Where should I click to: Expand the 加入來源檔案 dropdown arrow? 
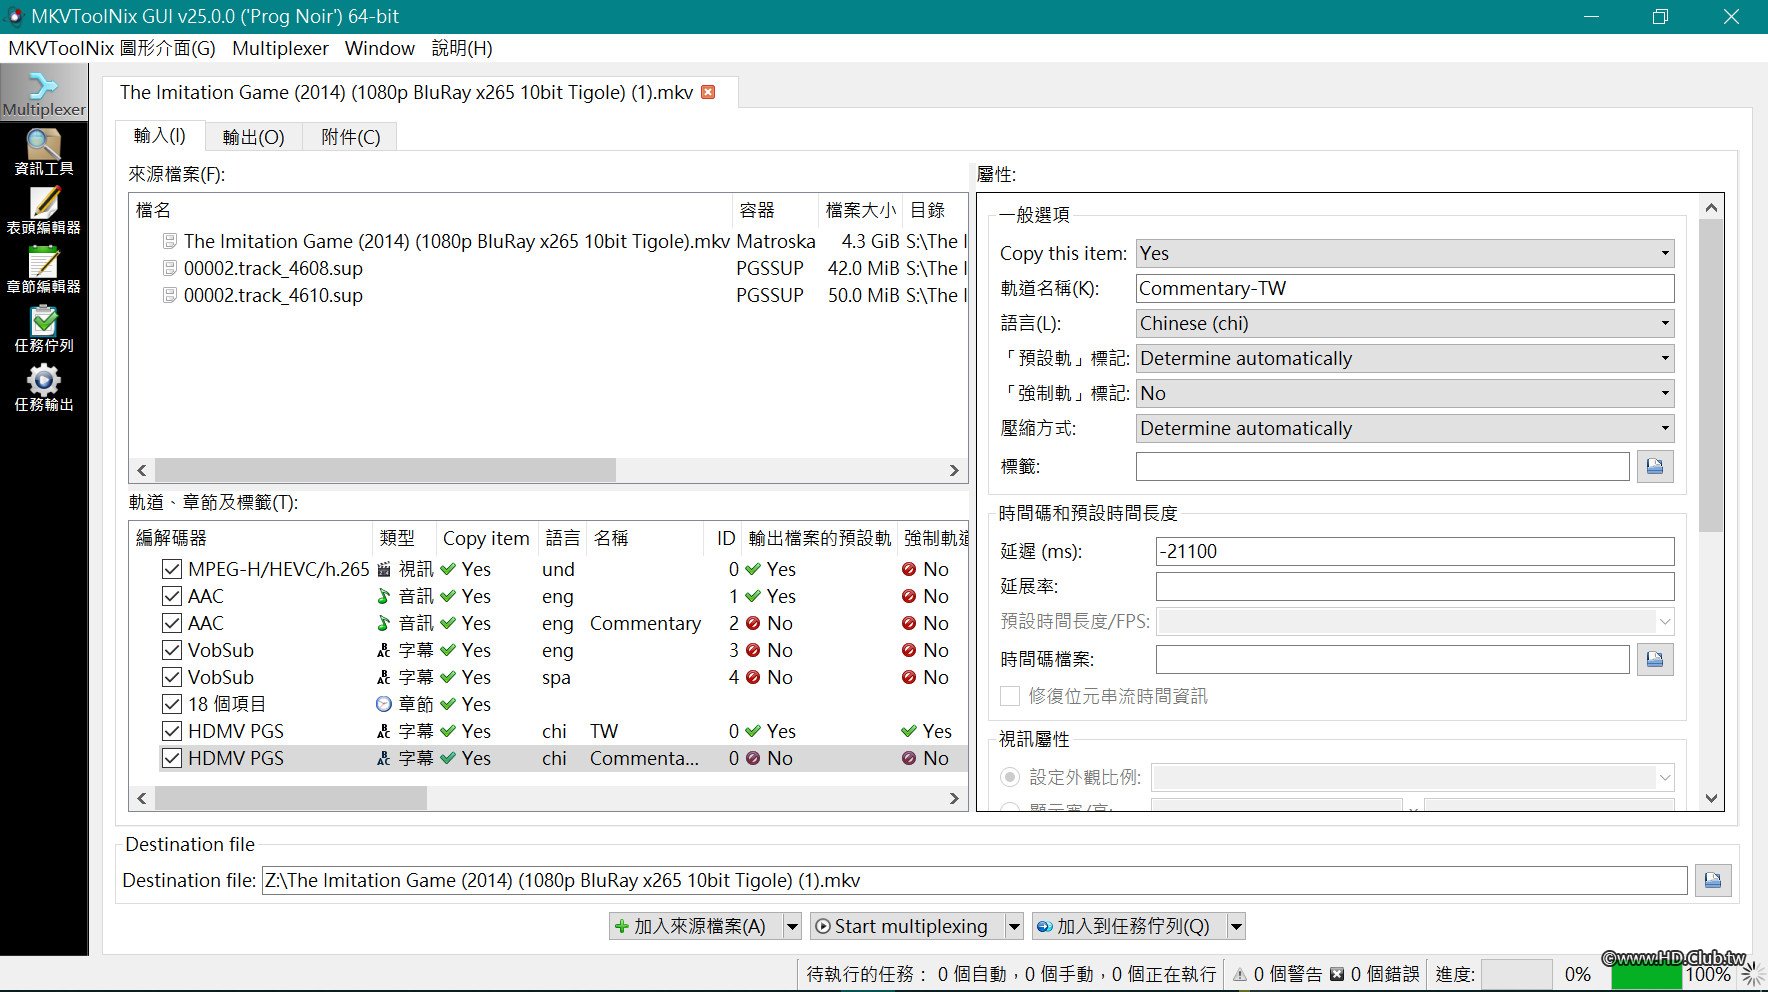tap(792, 926)
